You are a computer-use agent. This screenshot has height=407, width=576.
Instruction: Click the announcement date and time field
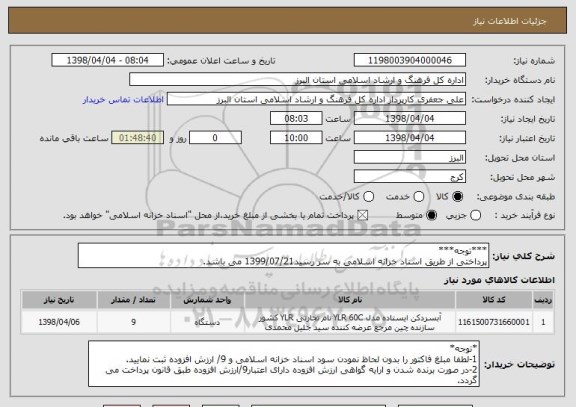click(108, 60)
